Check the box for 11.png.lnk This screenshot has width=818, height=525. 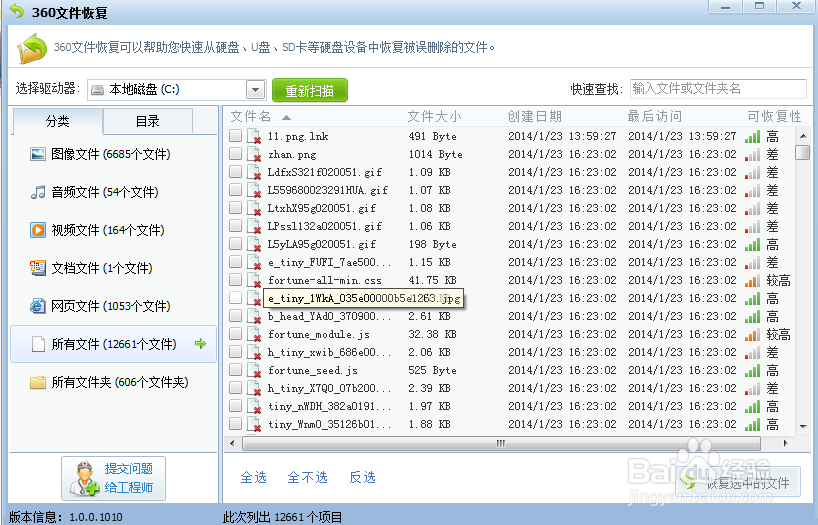coord(235,136)
